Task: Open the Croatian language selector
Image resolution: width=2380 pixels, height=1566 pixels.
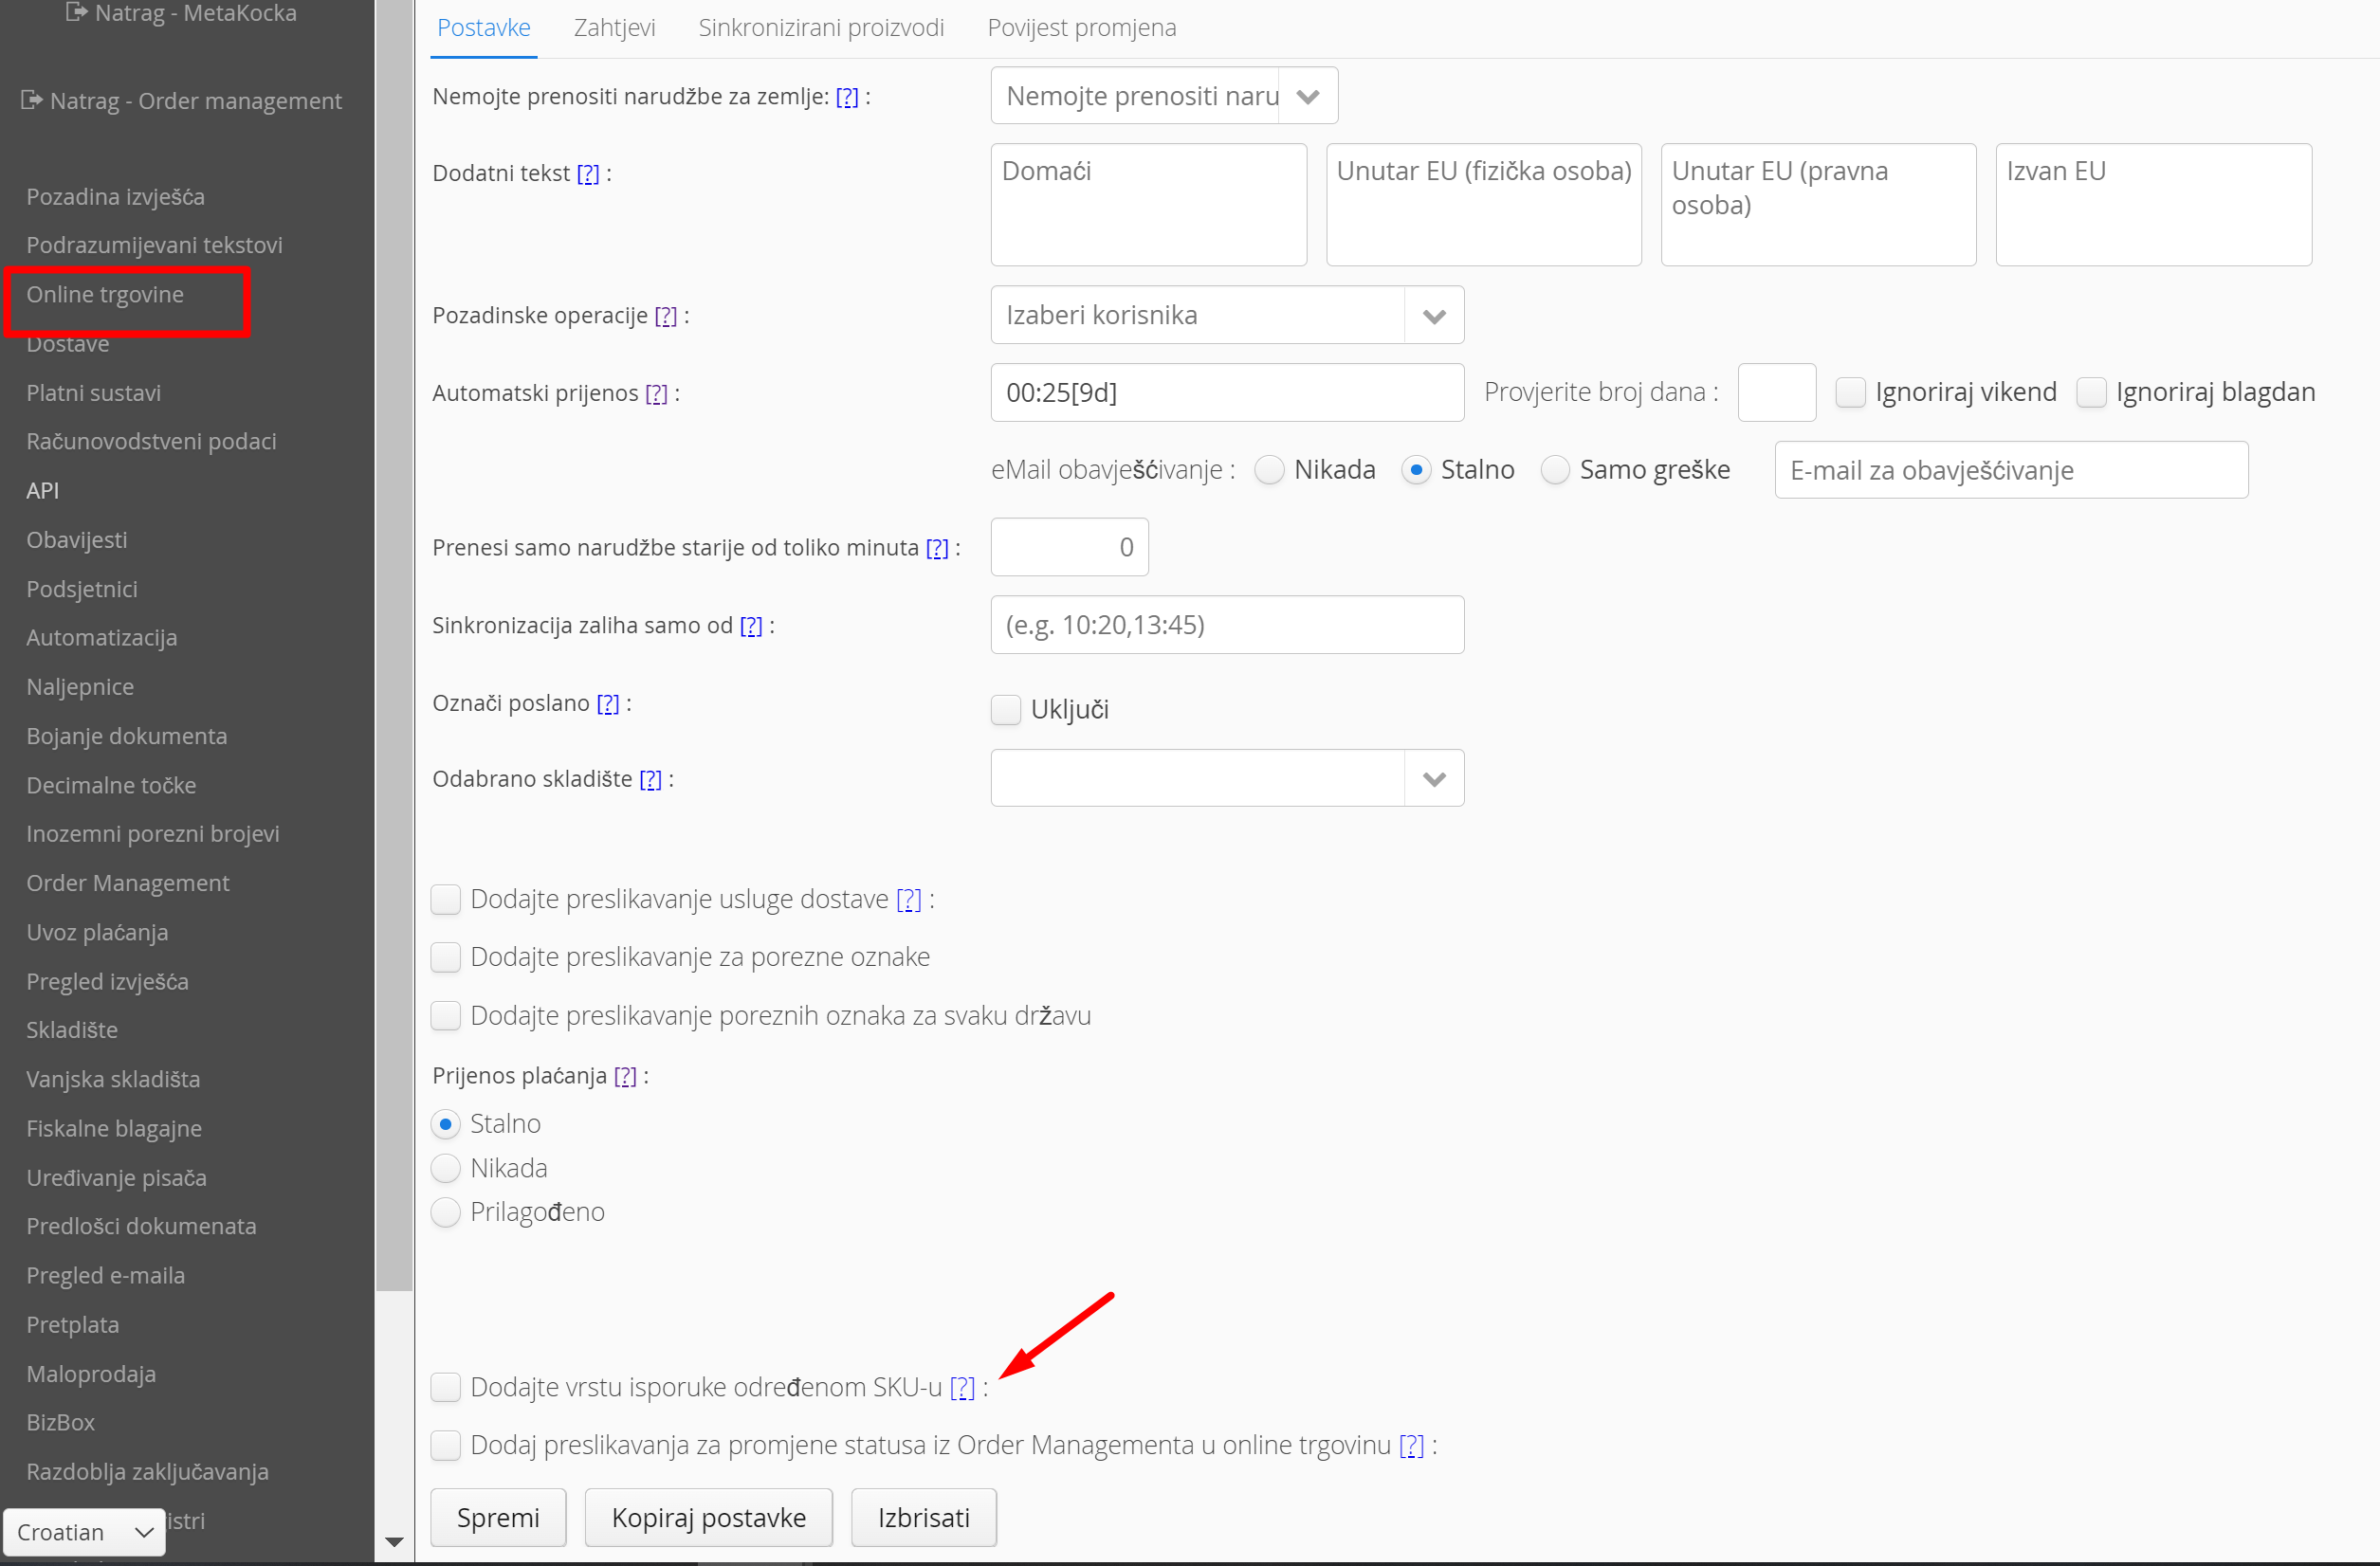Action: pyautogui.click(x=84, y=1532)
